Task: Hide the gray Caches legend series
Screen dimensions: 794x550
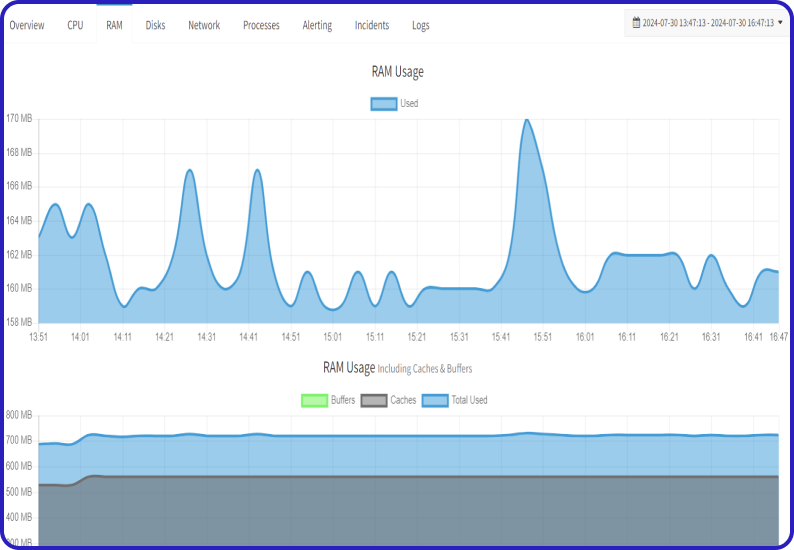Action: tap(373, 400)
